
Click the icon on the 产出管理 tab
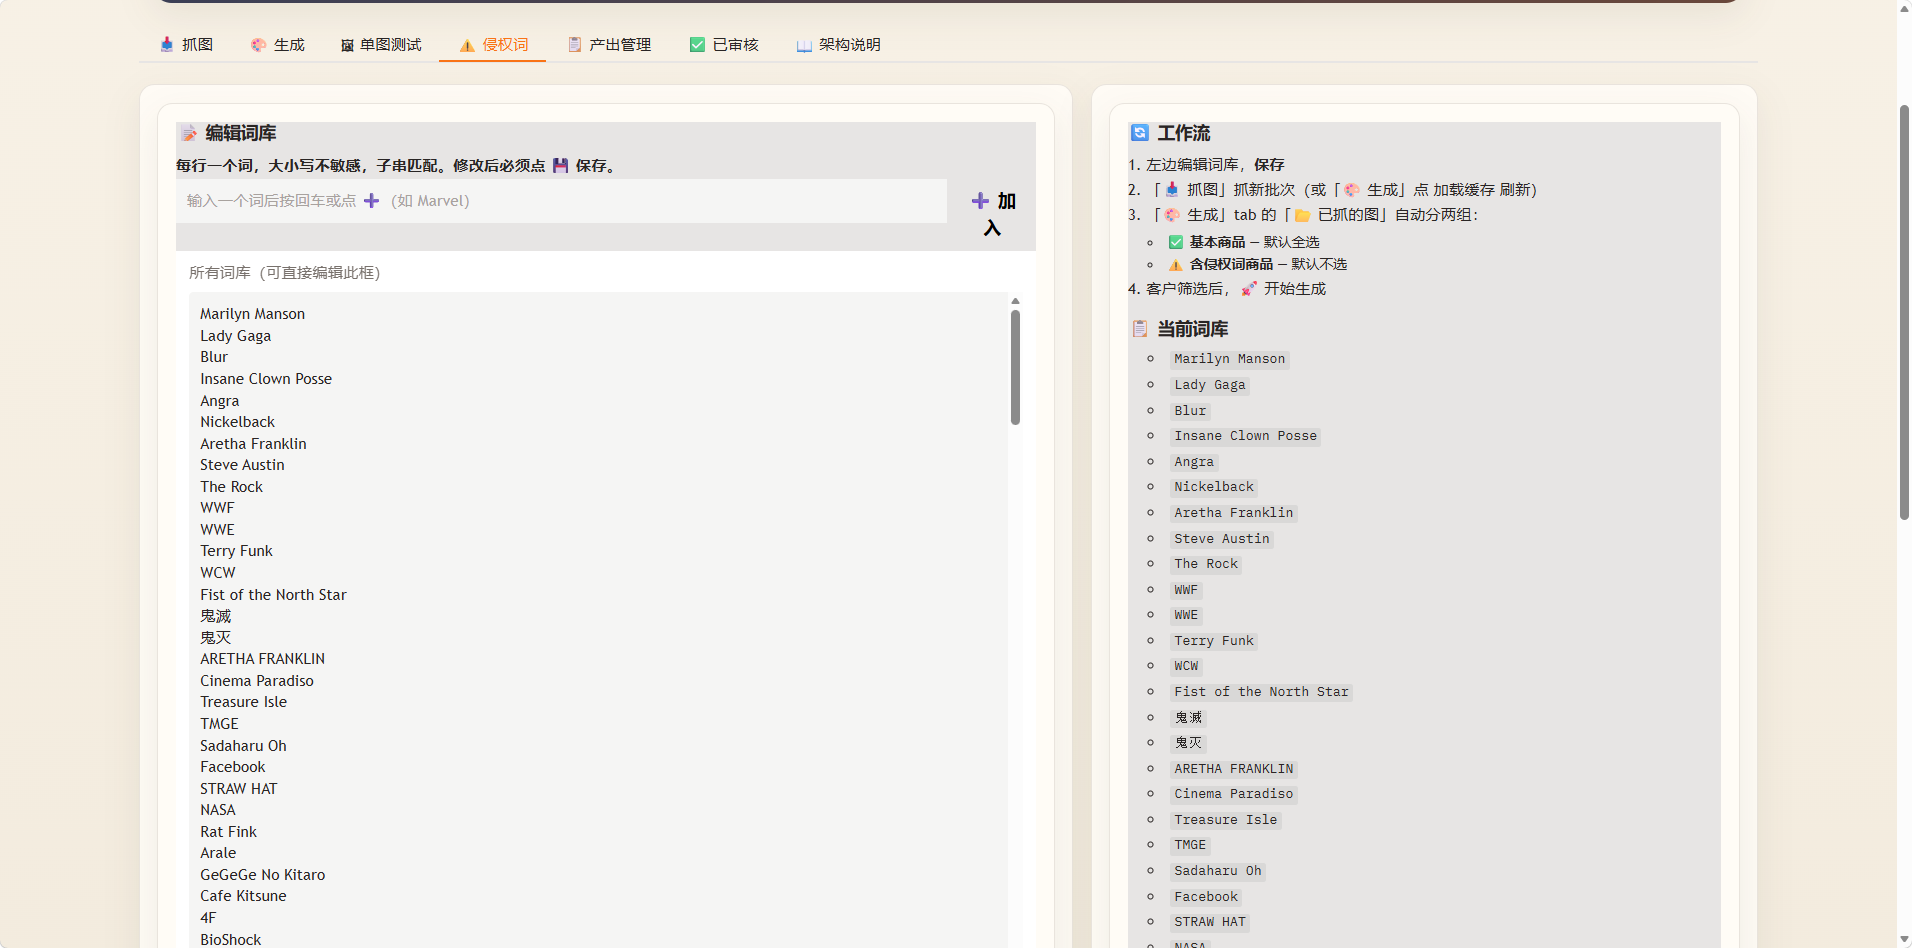(x=574, y=45)
